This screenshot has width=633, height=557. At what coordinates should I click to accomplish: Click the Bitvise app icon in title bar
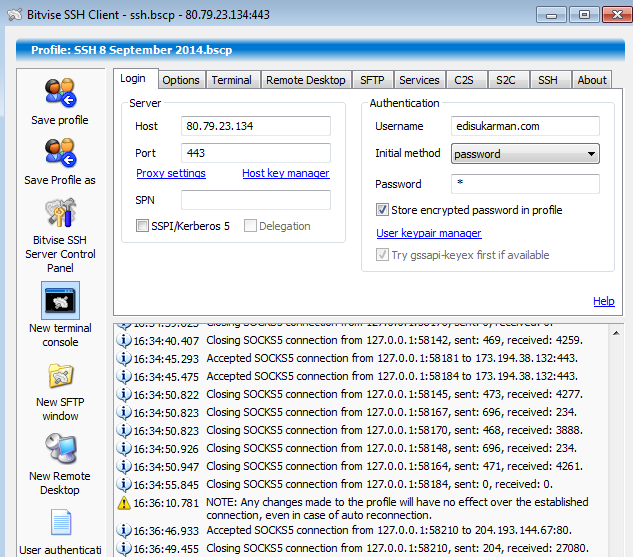[x=15, y=15]
